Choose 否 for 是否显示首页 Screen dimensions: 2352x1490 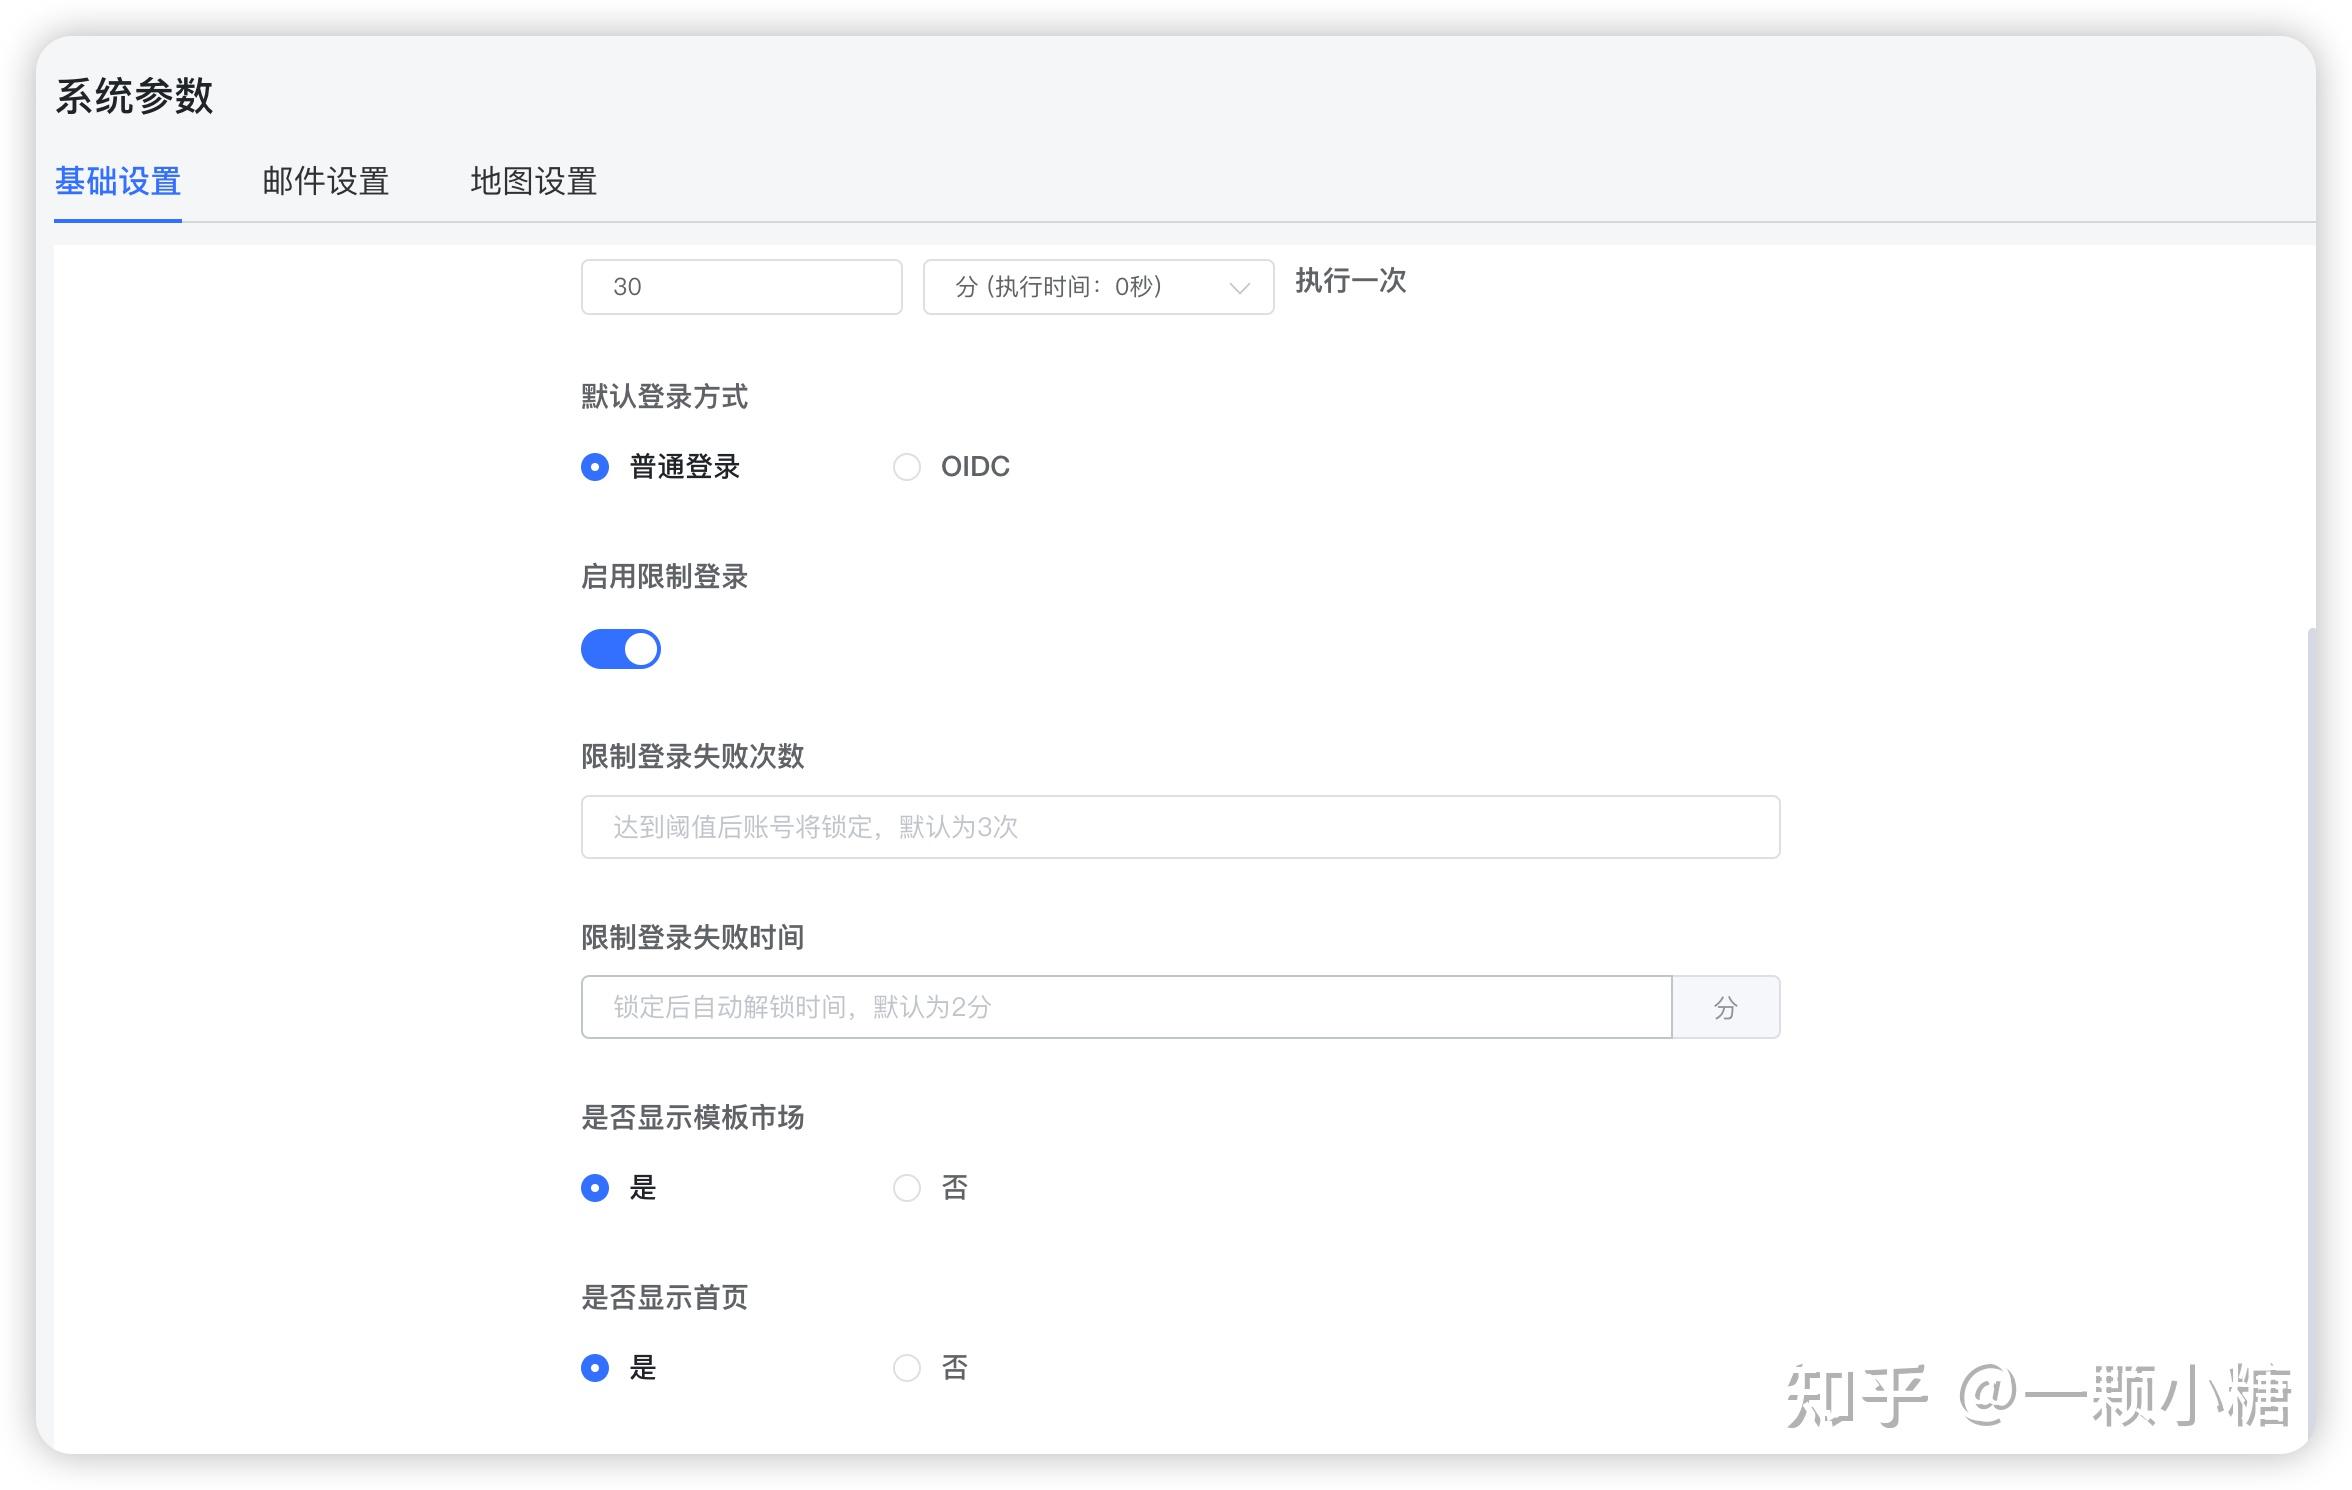pyautogui.click(x=907, y=1367)
